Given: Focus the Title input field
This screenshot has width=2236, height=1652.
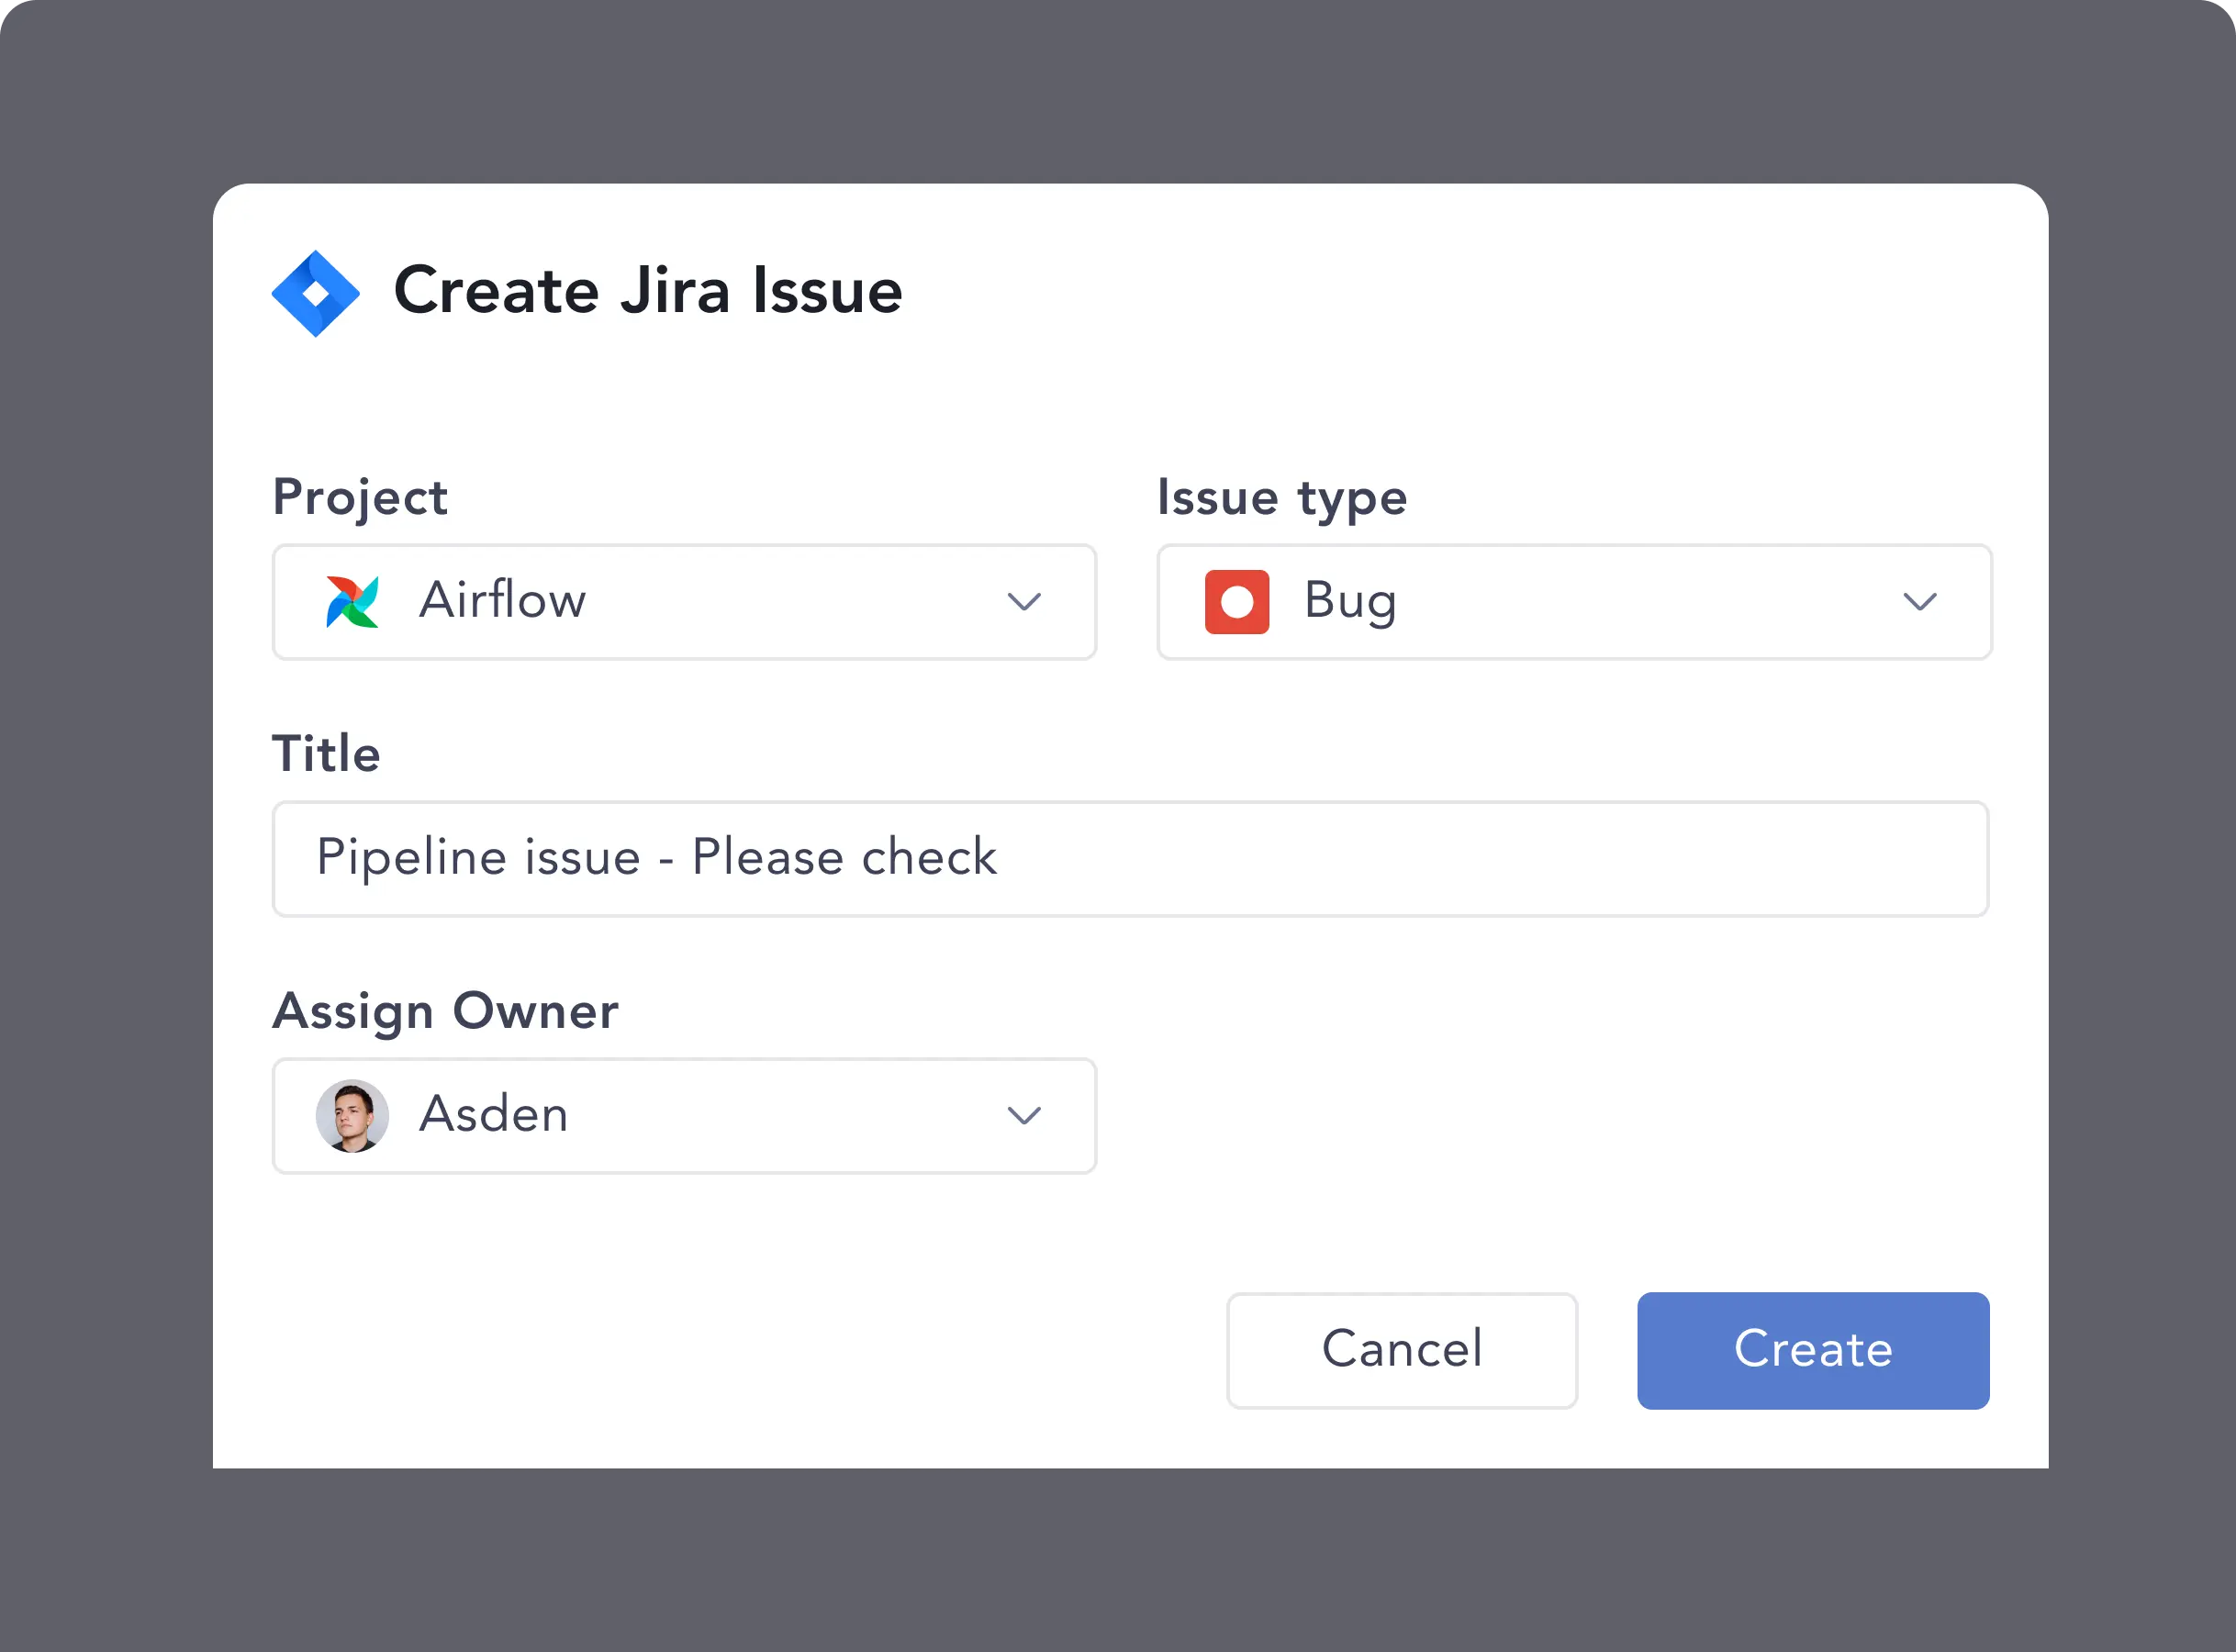Looking at the screenshot, I should [x=1131, y=859].
